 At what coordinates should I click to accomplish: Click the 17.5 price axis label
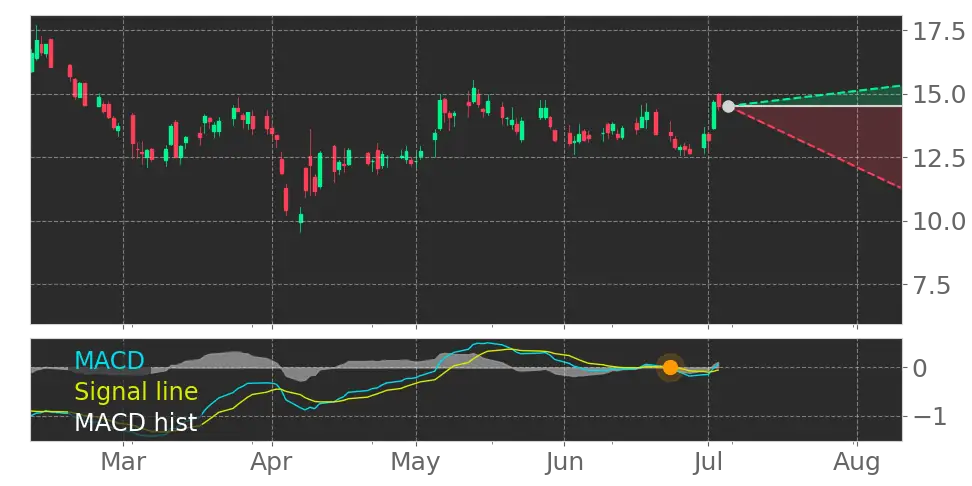tap(939, 31)
